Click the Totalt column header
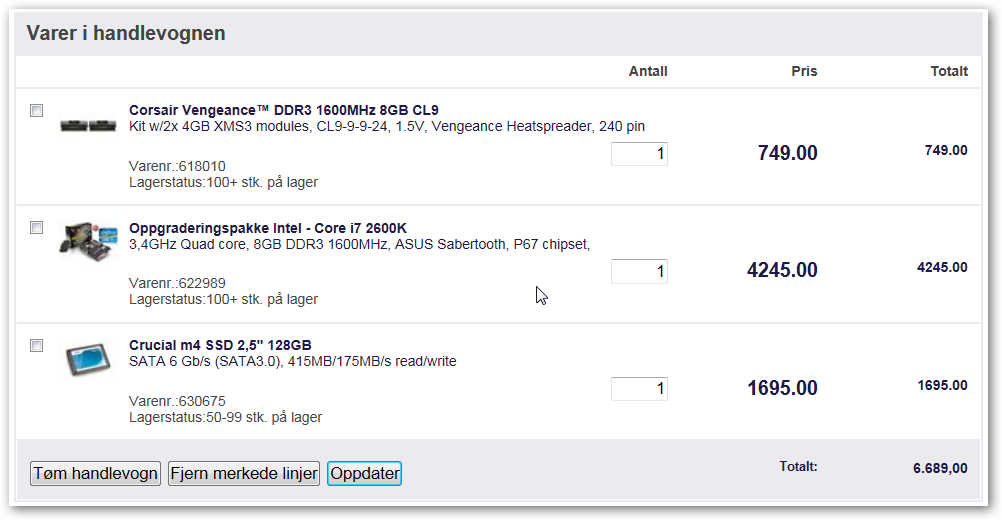1002x520 pixels. point(949,72)
